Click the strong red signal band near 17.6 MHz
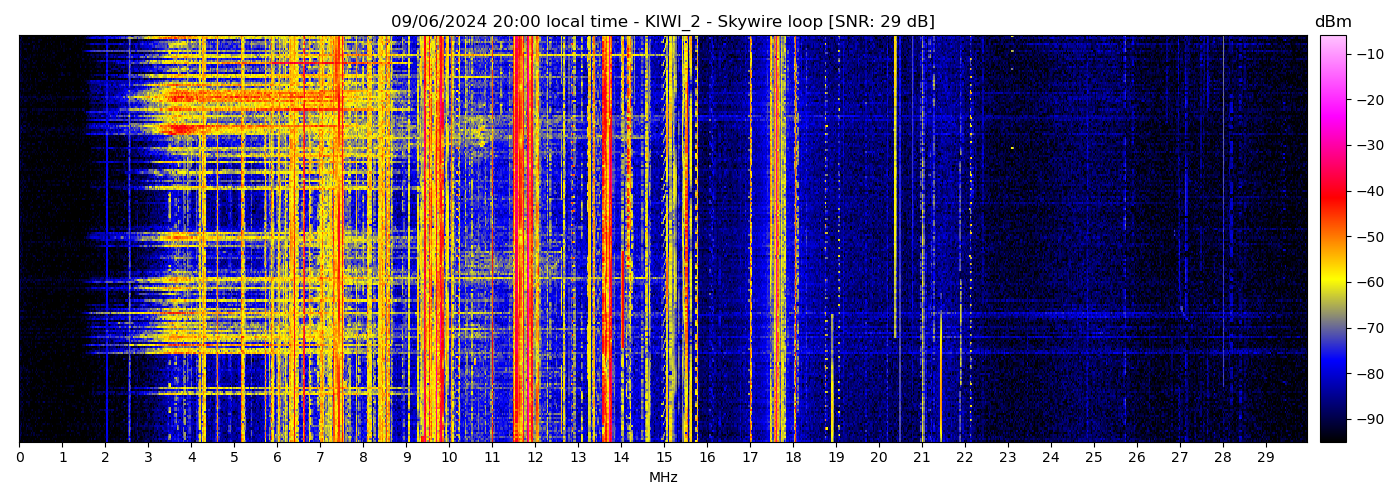 (x=777, y=240)
